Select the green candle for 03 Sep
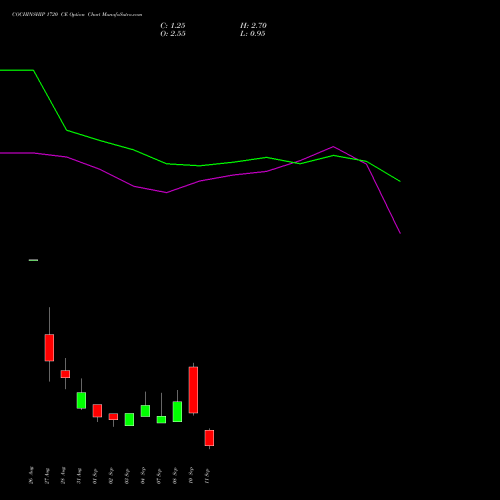The image size is (500, 500). click(x=129, y=420)
